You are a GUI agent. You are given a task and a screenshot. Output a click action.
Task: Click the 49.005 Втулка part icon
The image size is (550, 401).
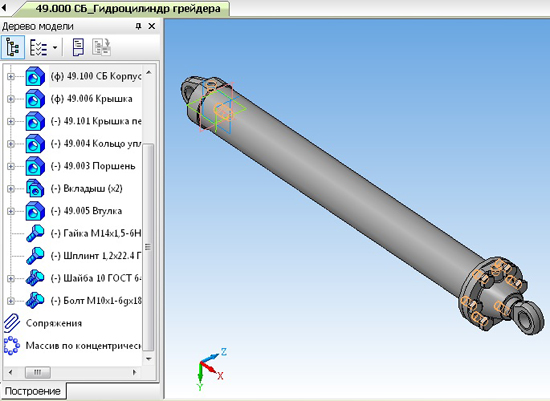coord(35,211)
